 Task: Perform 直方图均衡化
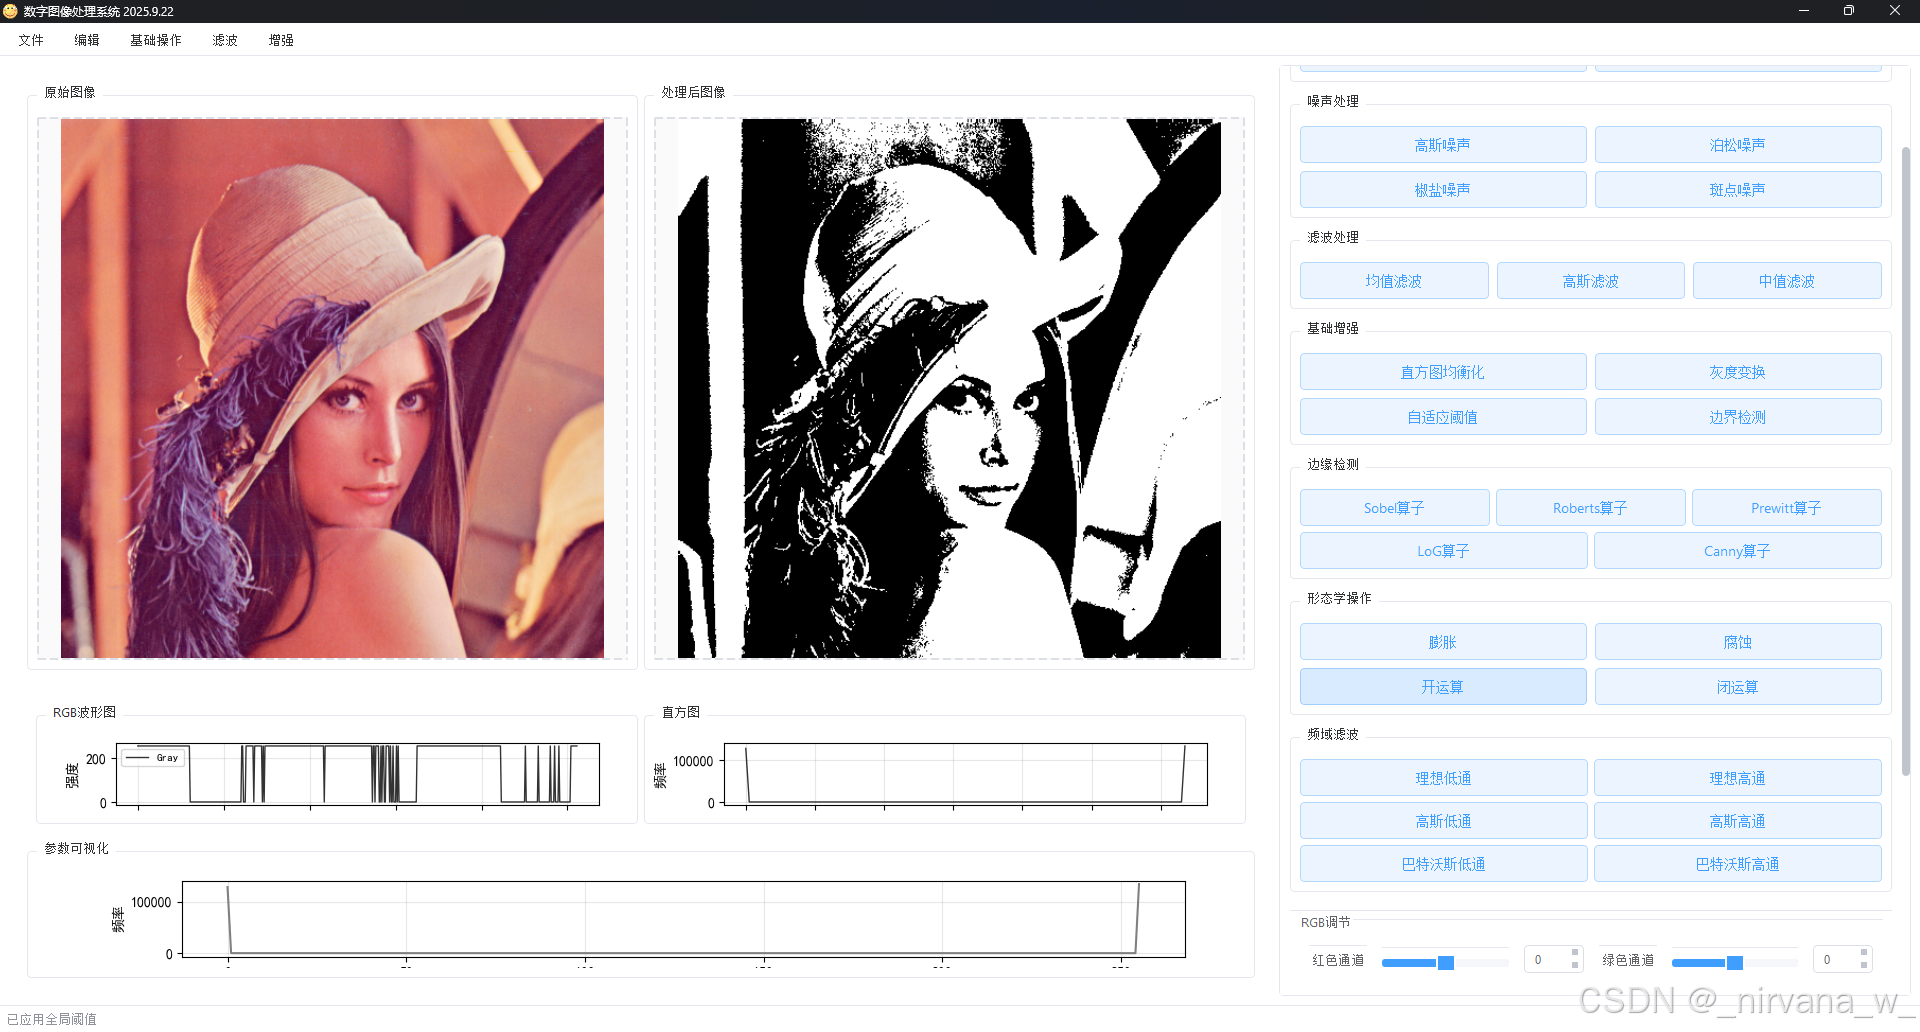(x=1442, y=372)
